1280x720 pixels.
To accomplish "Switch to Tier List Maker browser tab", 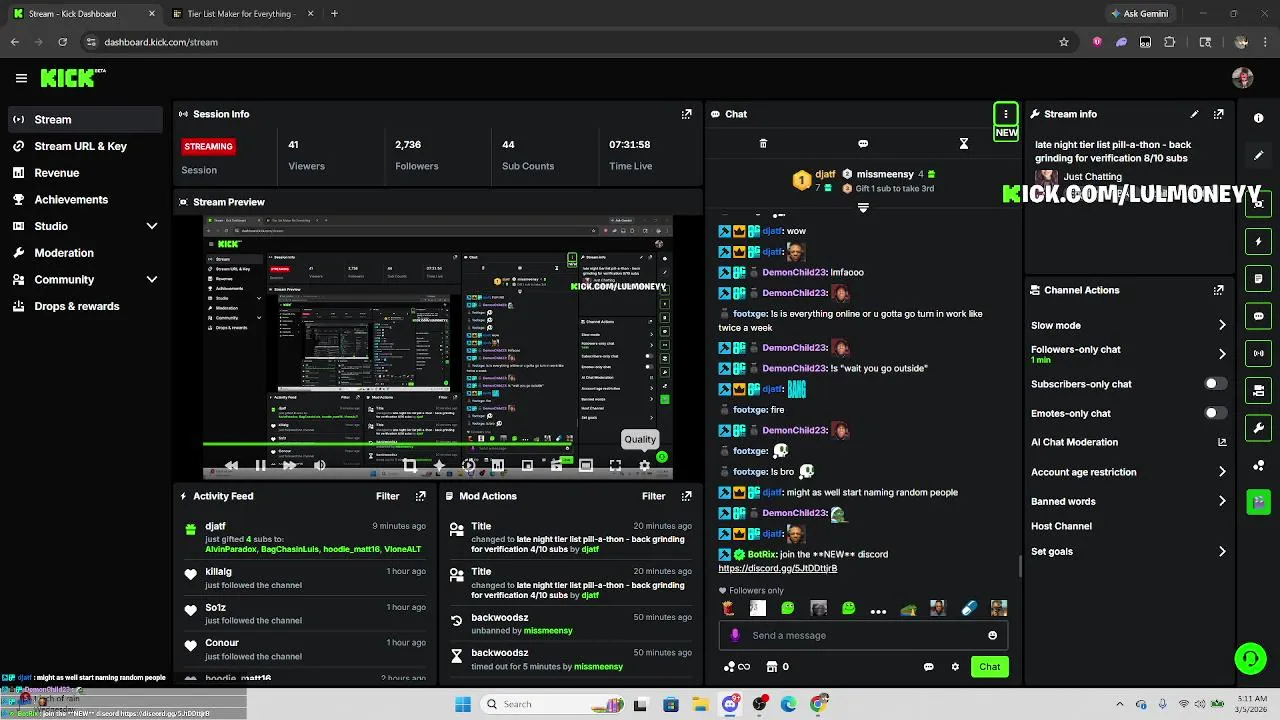I will (x=240, y=14).
